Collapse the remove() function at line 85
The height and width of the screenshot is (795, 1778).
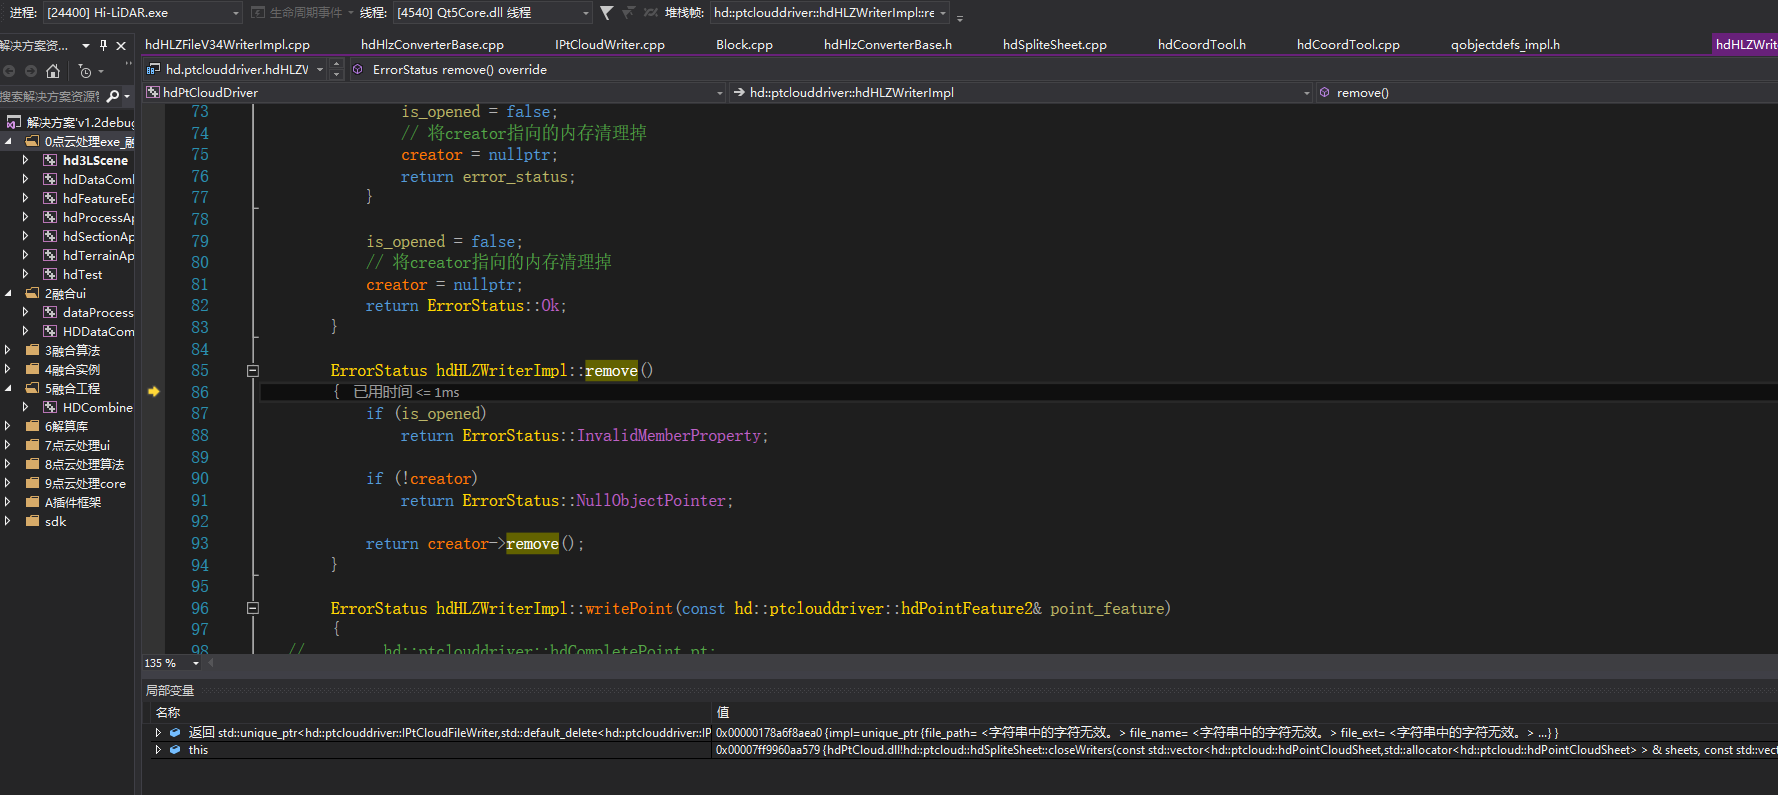pos(253,371)
